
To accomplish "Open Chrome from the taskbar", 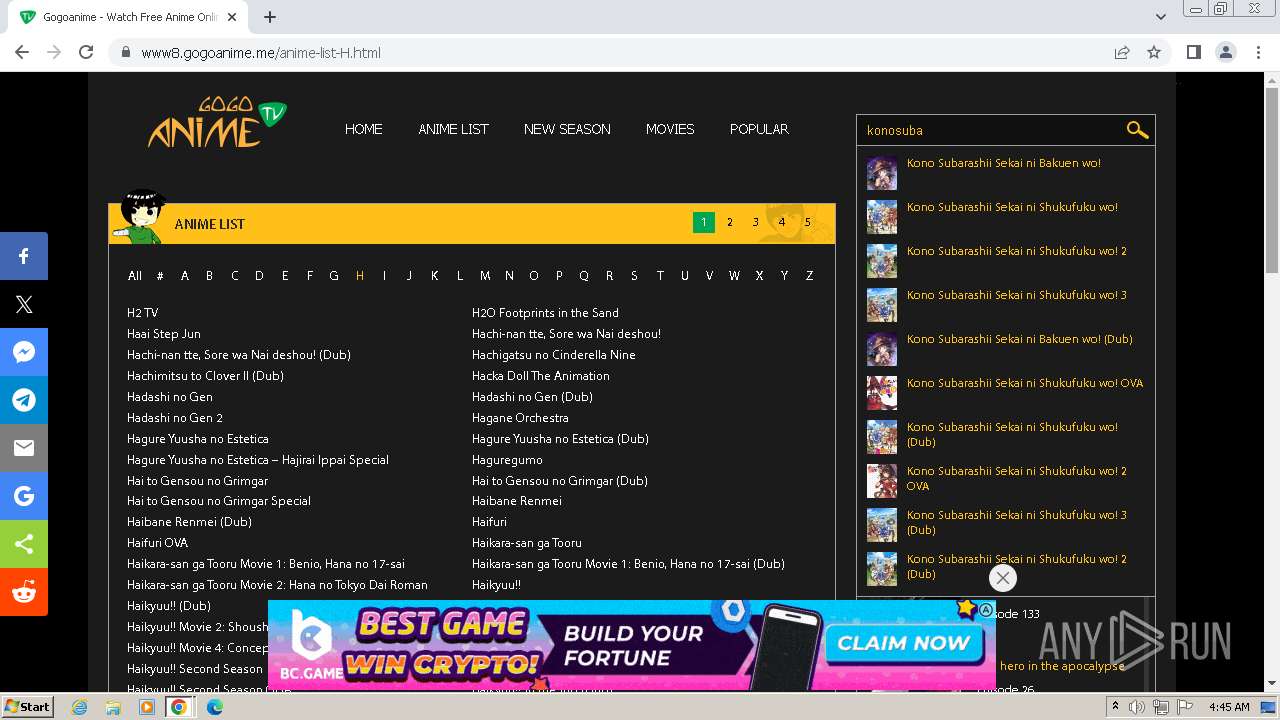I will pos(179,707).
